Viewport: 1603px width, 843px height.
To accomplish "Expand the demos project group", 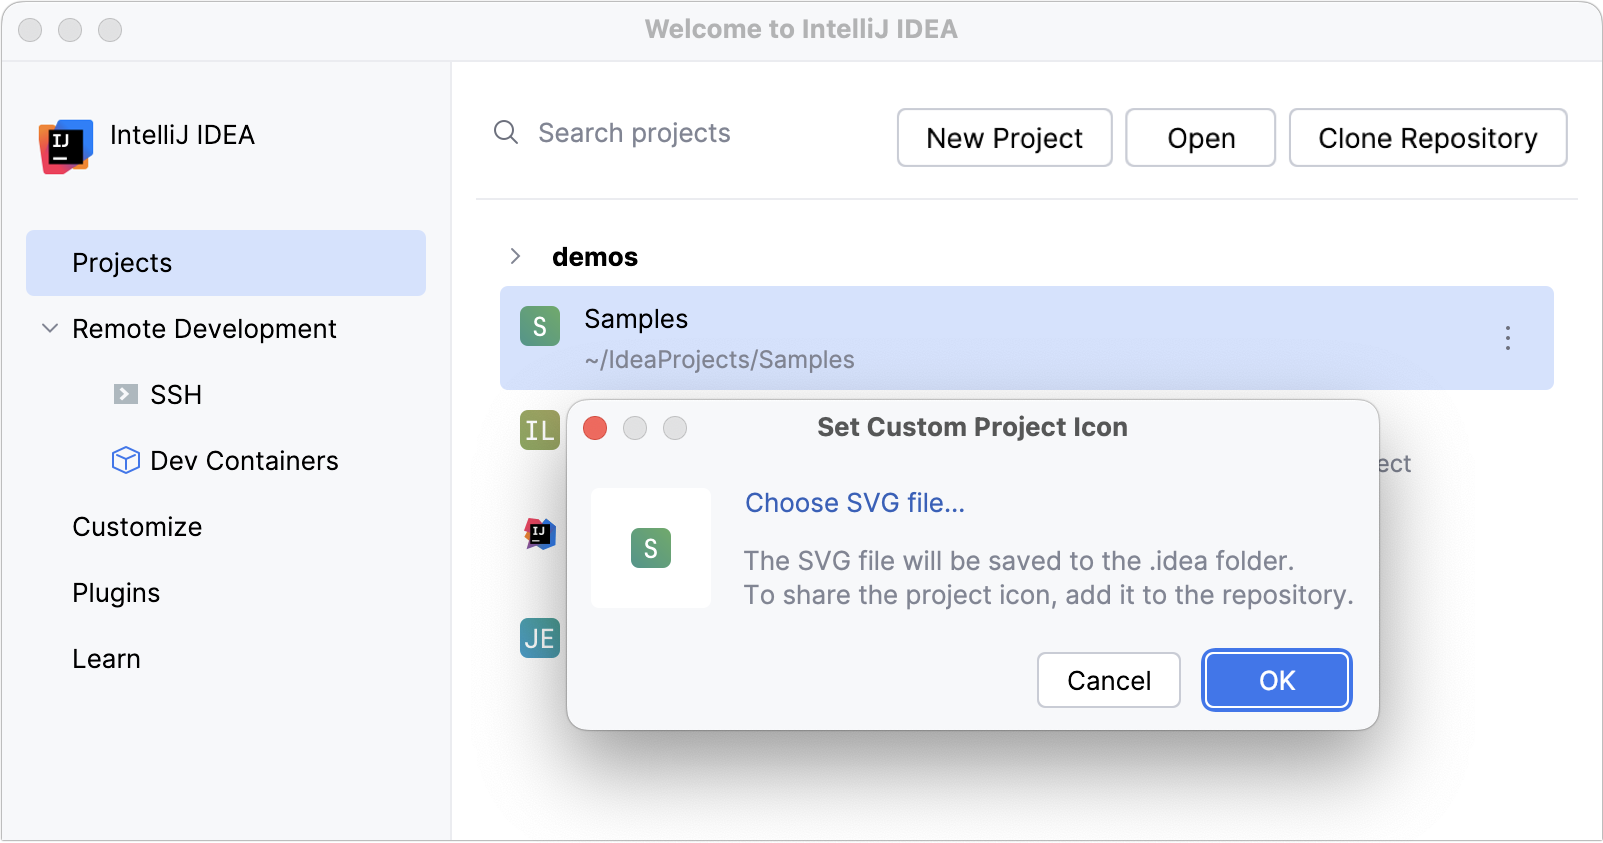I will tap(515, 256).
